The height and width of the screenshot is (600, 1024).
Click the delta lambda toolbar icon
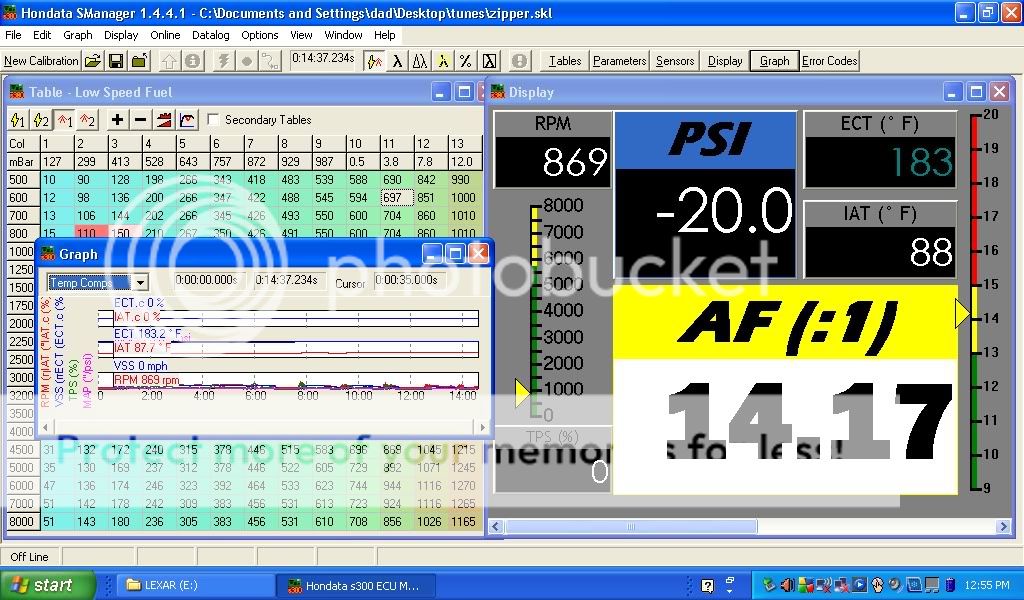click(420, 61)
